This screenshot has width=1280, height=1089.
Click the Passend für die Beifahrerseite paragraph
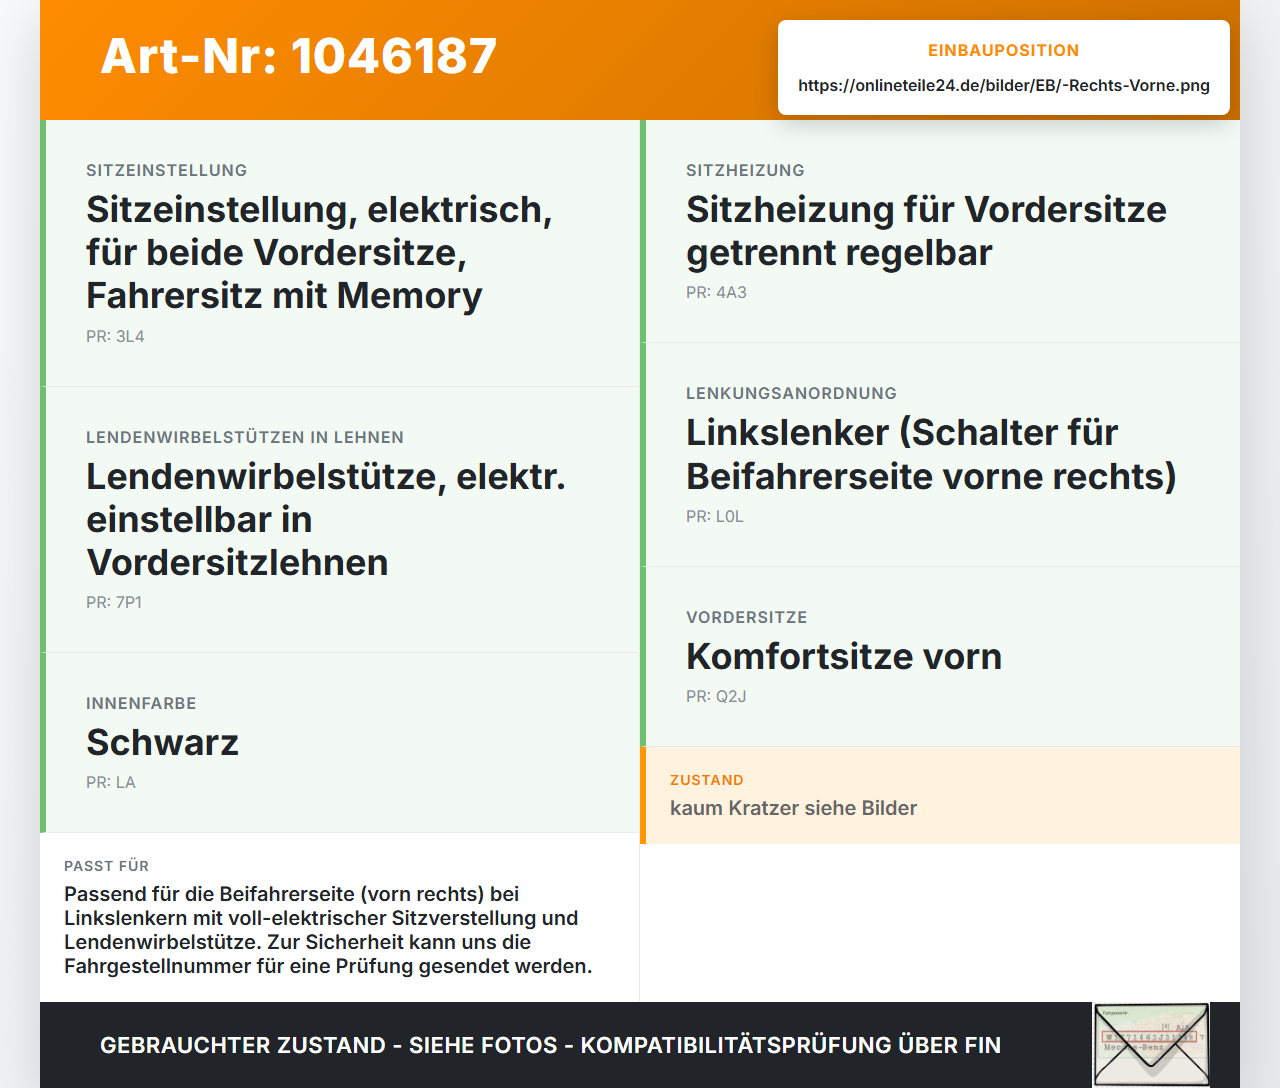tap(328, 930)
